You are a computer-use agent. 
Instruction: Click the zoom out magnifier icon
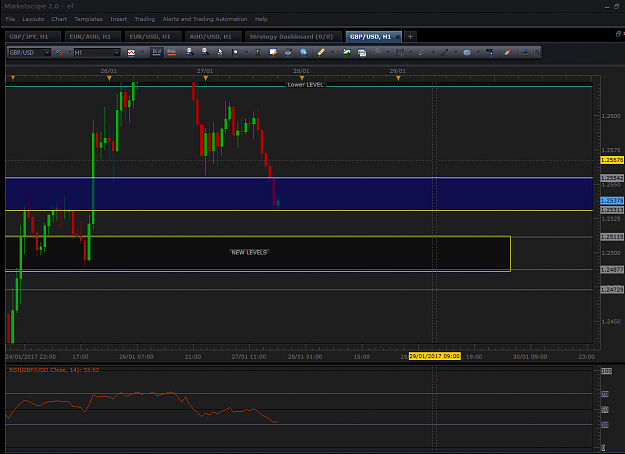coord(205,52)
